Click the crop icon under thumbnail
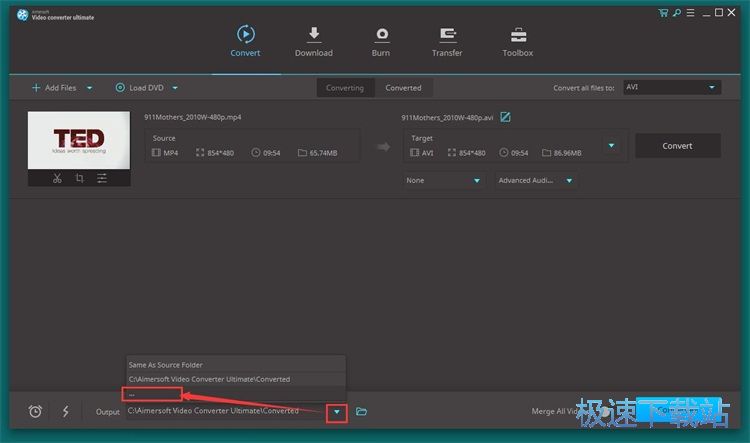 pyautogui.click(x=79, y=178)
